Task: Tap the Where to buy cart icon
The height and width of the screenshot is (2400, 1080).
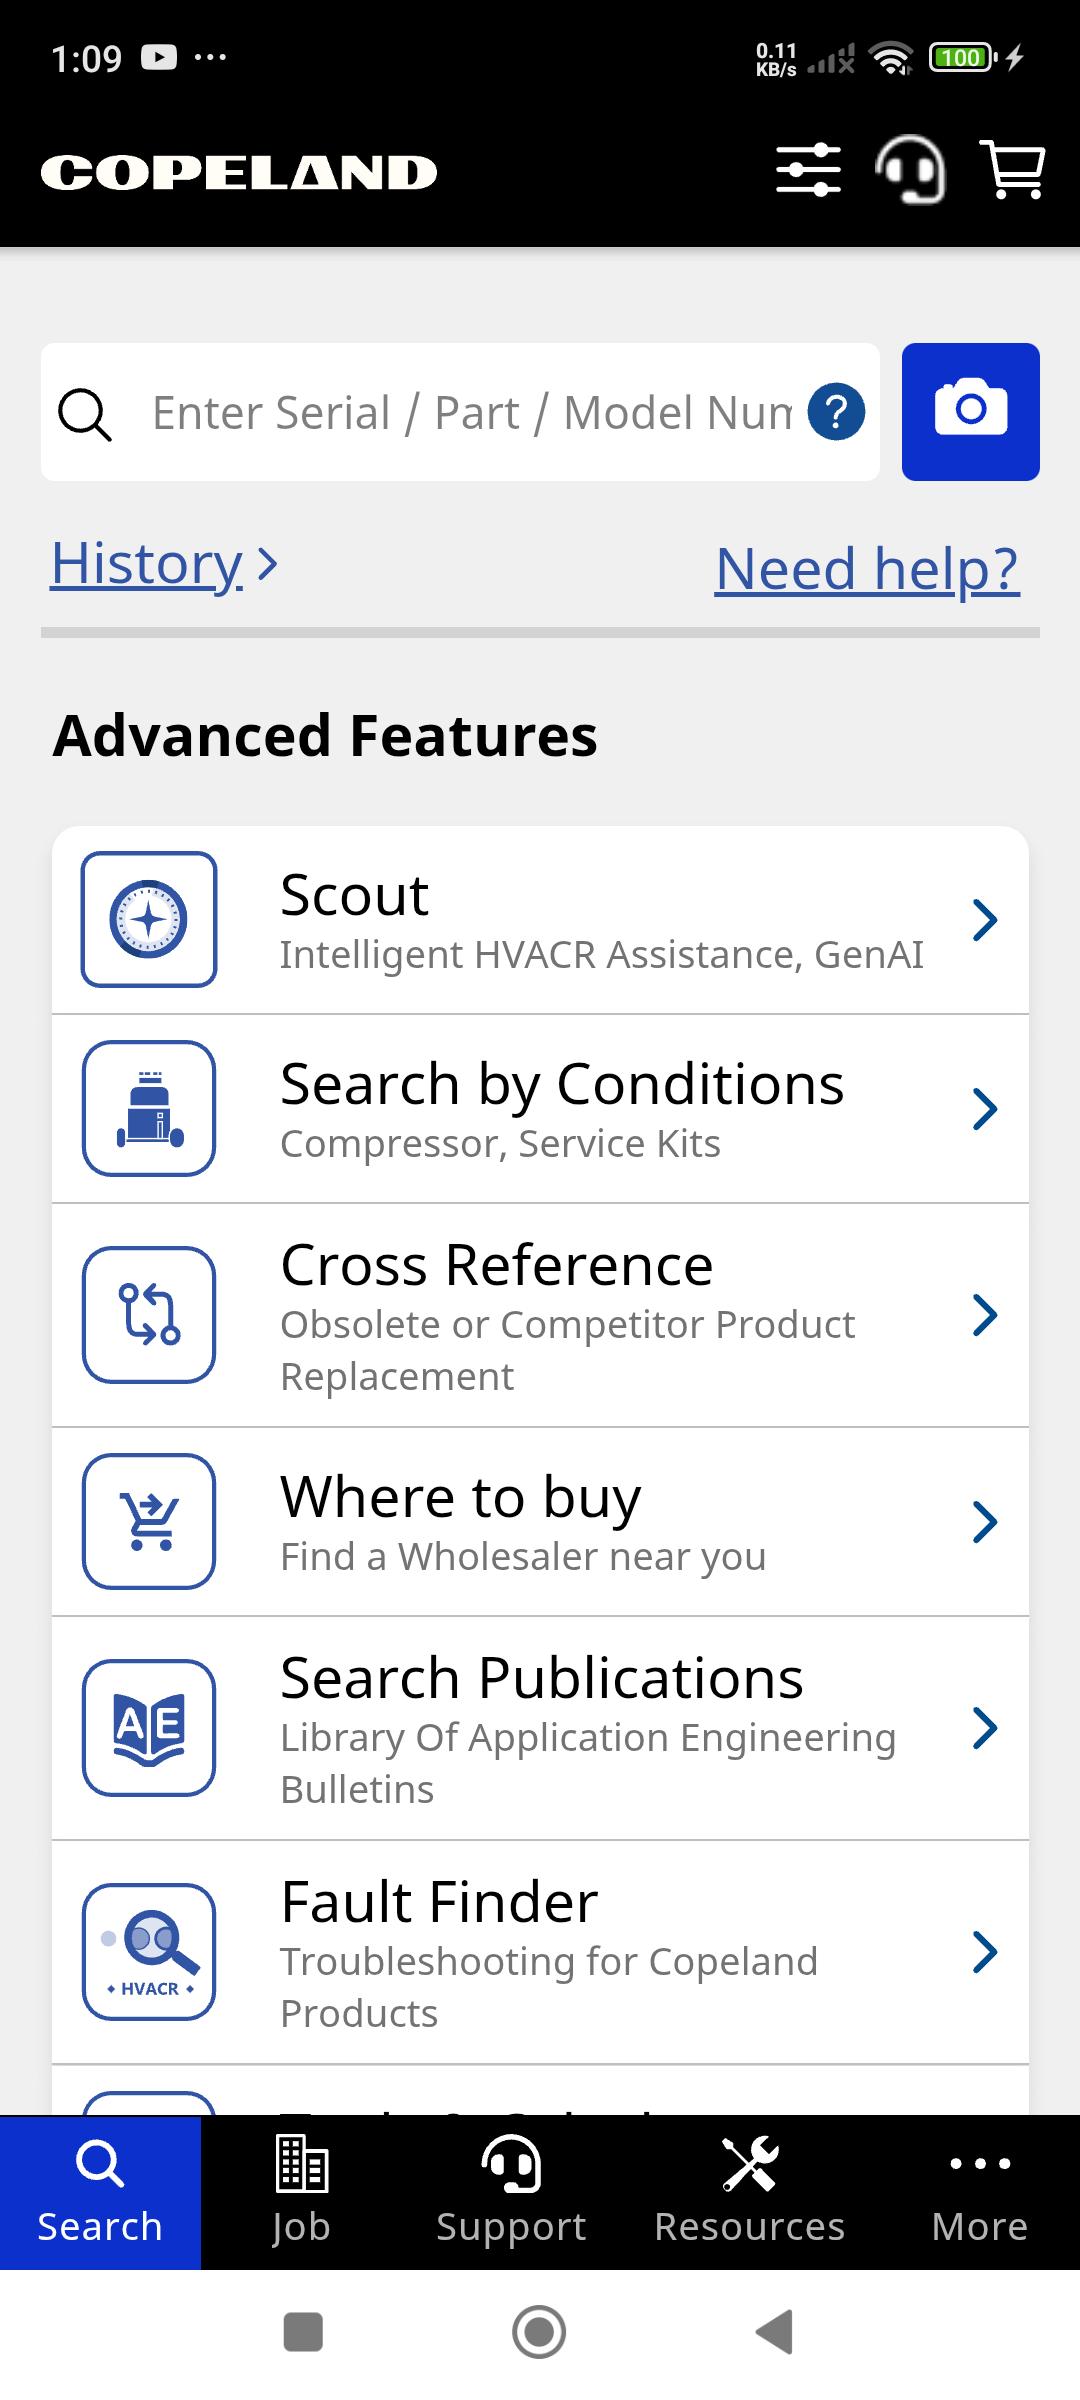Action: tap(149, 1521)
